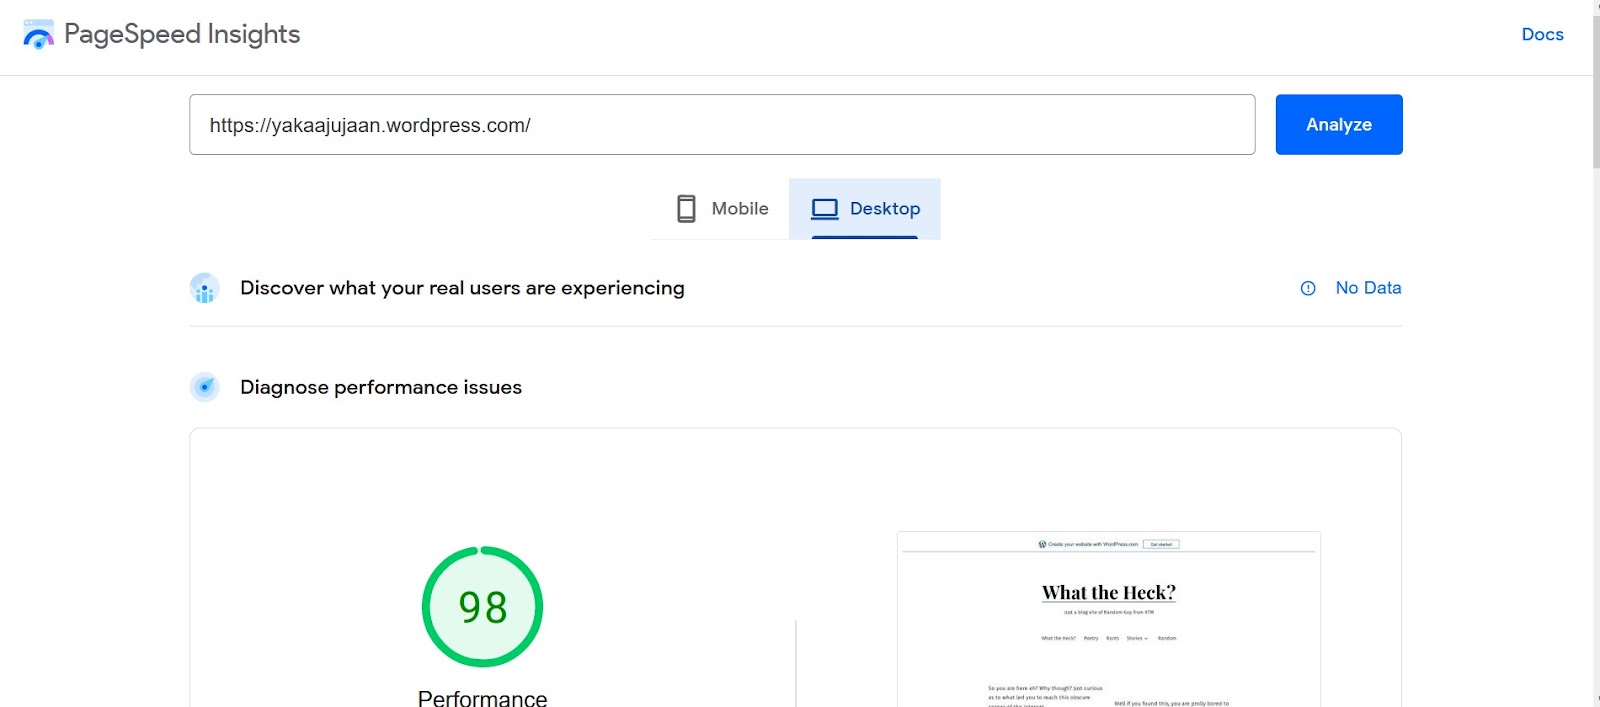
Task: Click the No Data label
Action: point(1368,288)
